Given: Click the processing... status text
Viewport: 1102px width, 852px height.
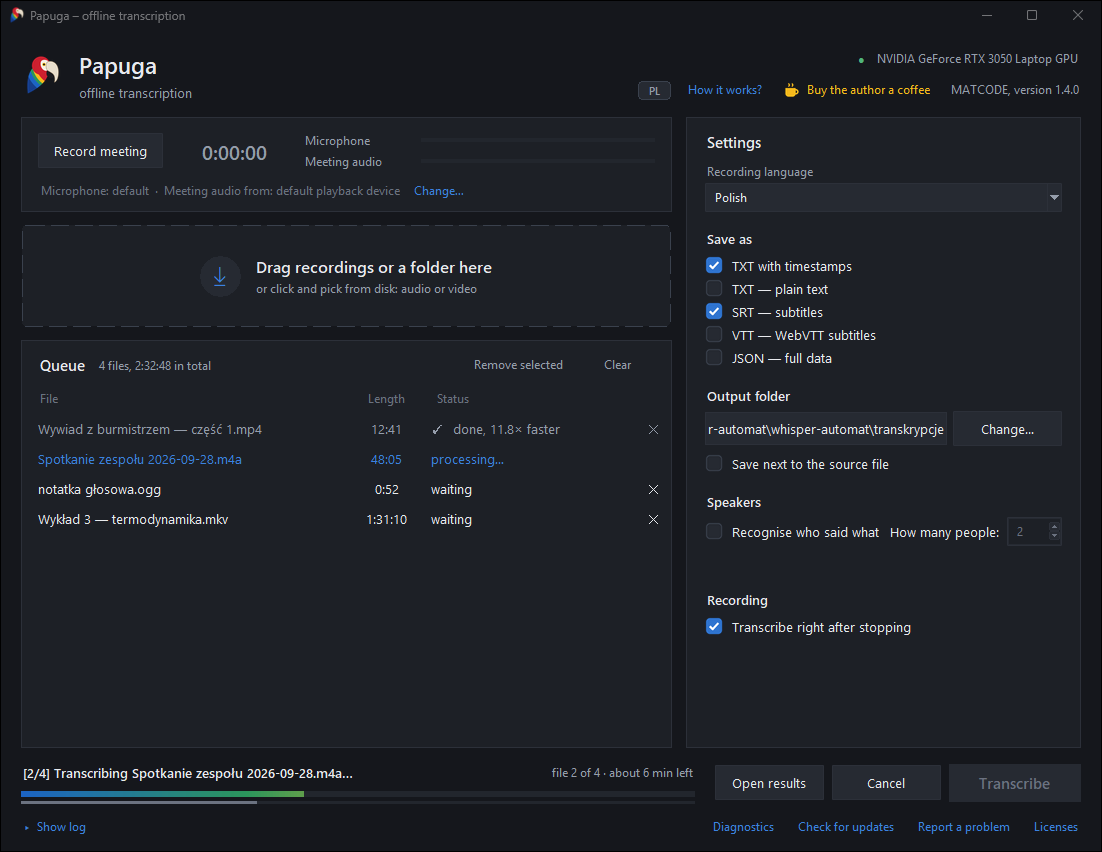Looking at the screenshot, I should (467, 460).
